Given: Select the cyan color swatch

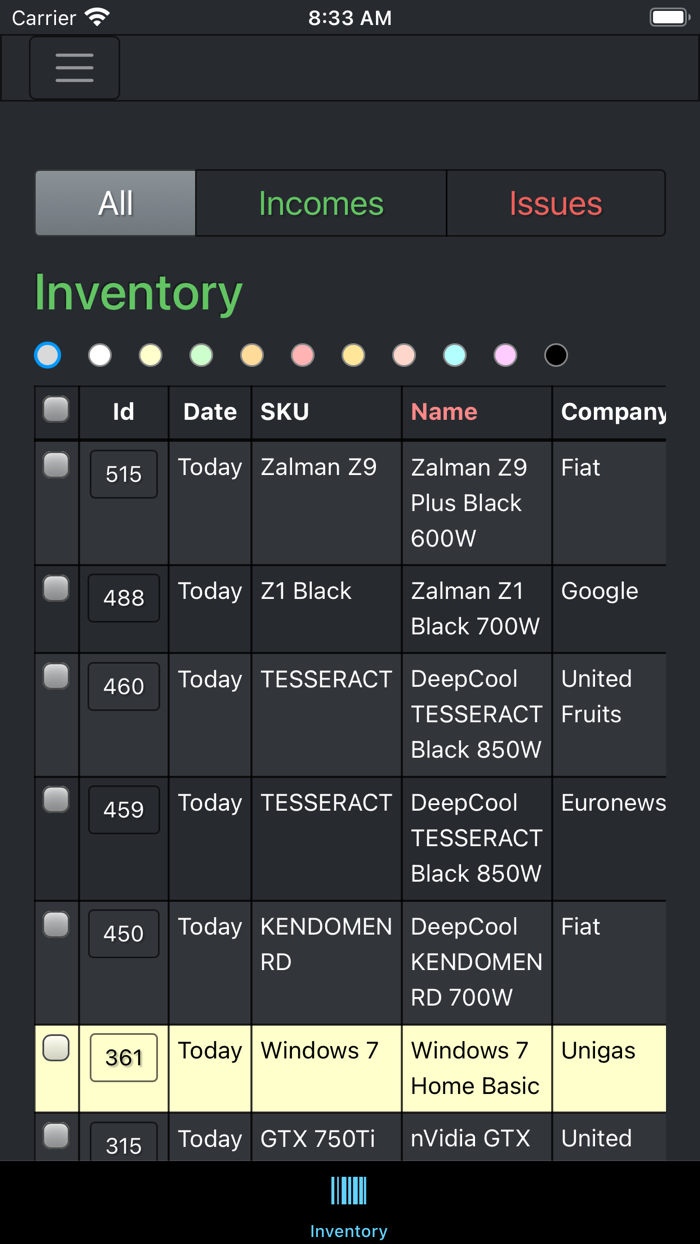Looking at the screenshot, I should [454, 354].
